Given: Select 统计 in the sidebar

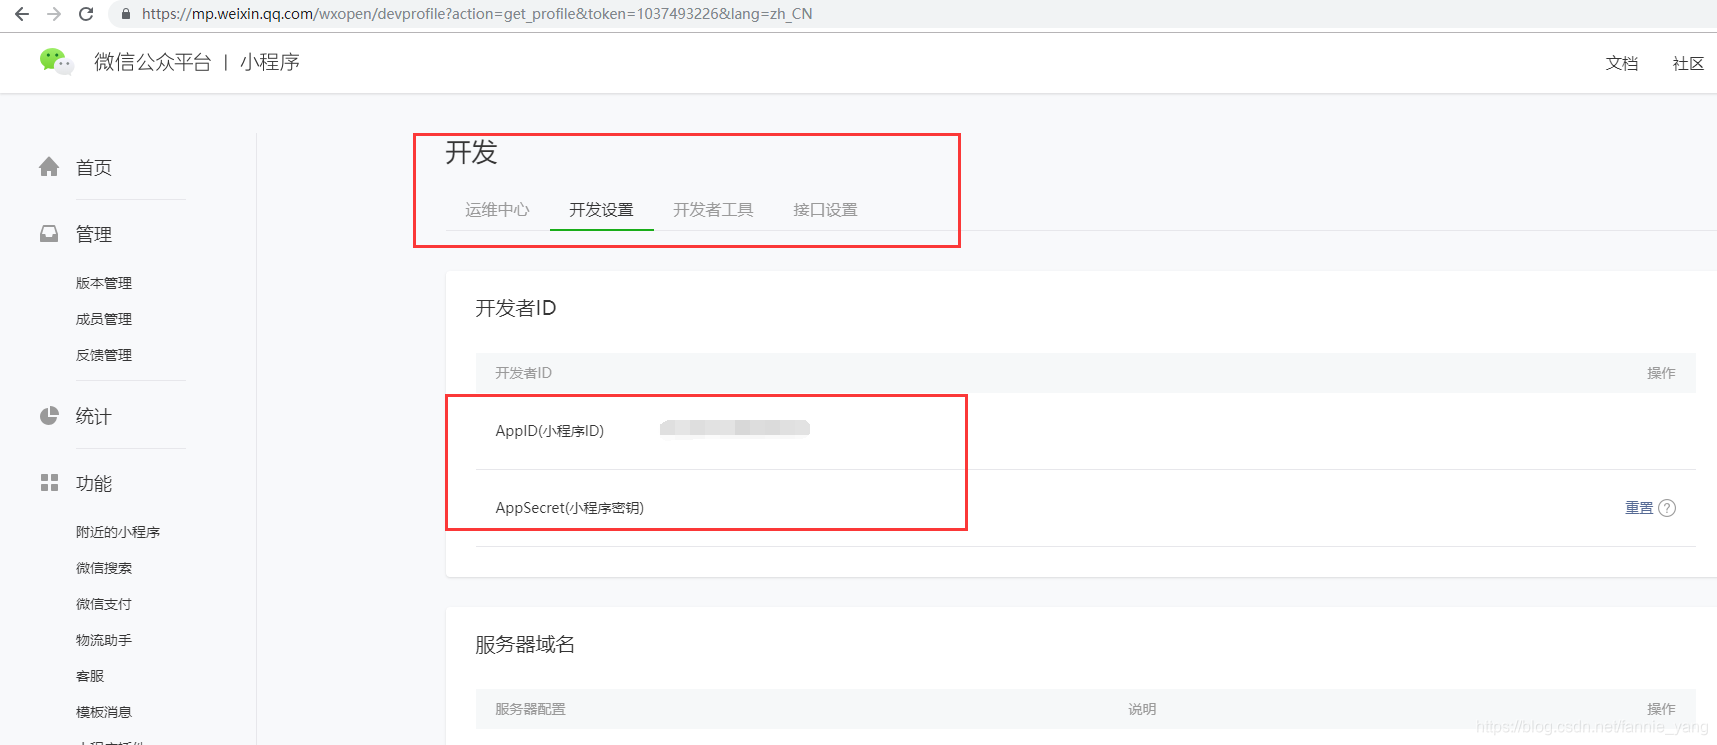Looking at the screenshot, I should click(94, 416).
